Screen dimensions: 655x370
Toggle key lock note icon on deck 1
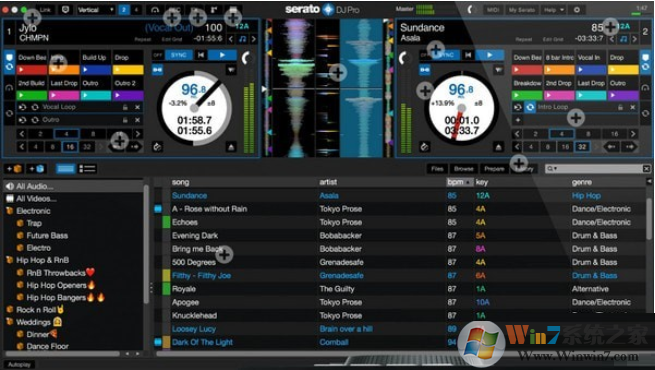(x=242, y=39)
